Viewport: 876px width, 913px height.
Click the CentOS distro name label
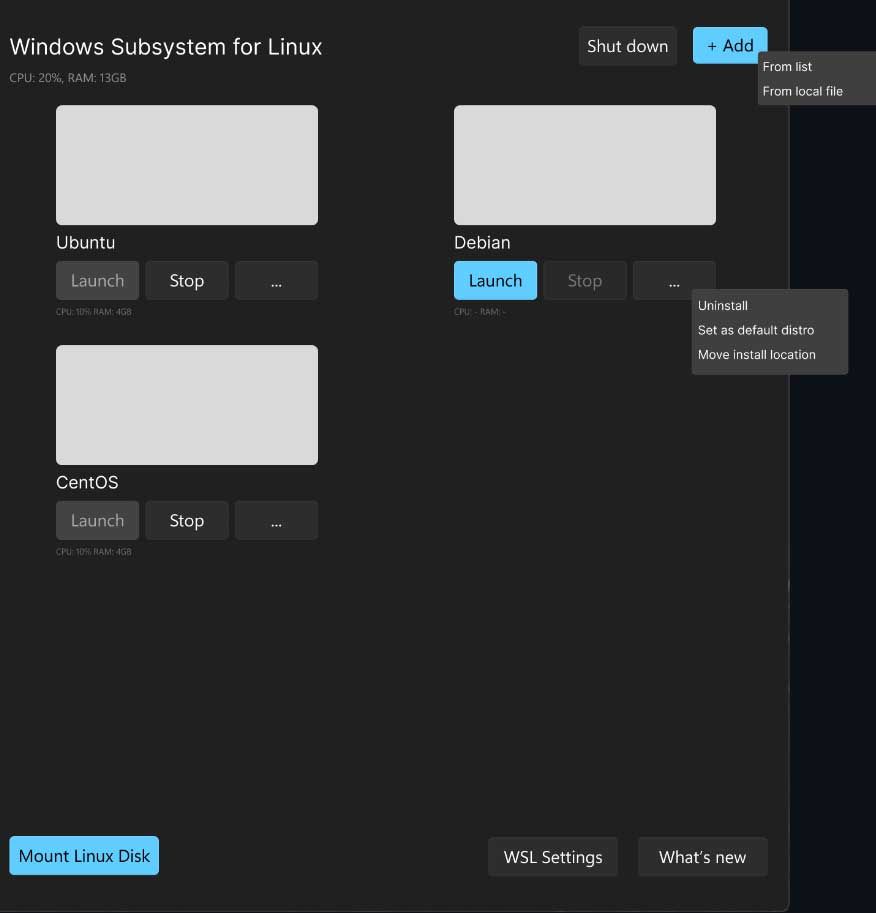click(87, 482)
